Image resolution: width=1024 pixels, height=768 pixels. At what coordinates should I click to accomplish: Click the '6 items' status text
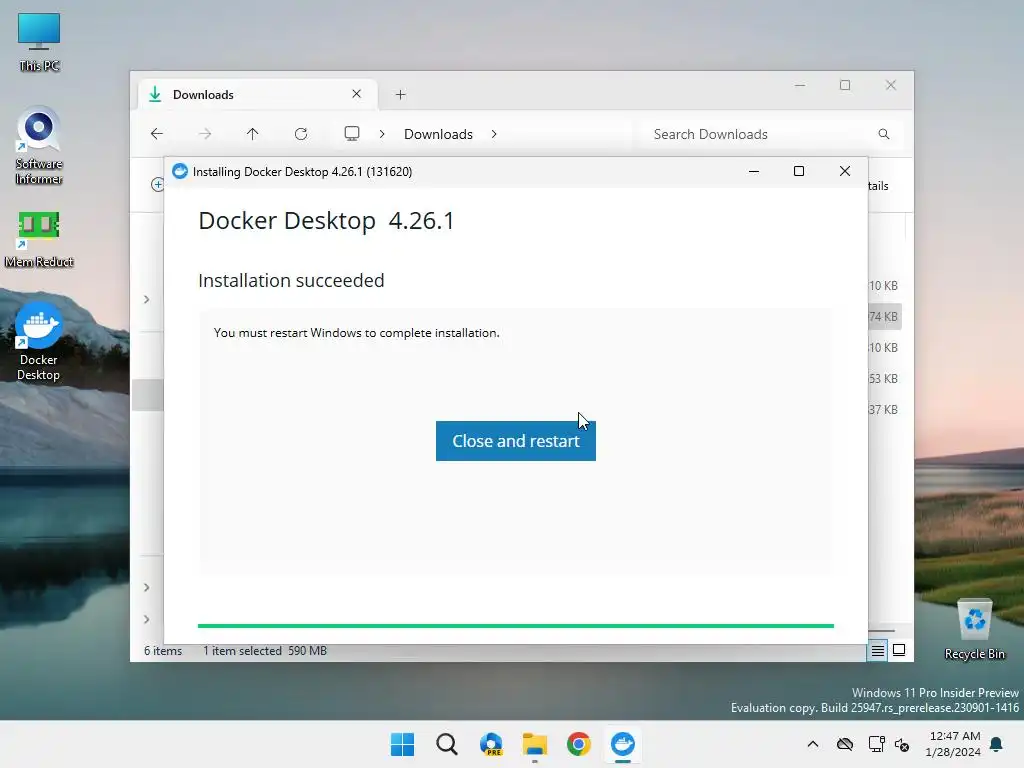pyautogui.click(x=163, y=650)
